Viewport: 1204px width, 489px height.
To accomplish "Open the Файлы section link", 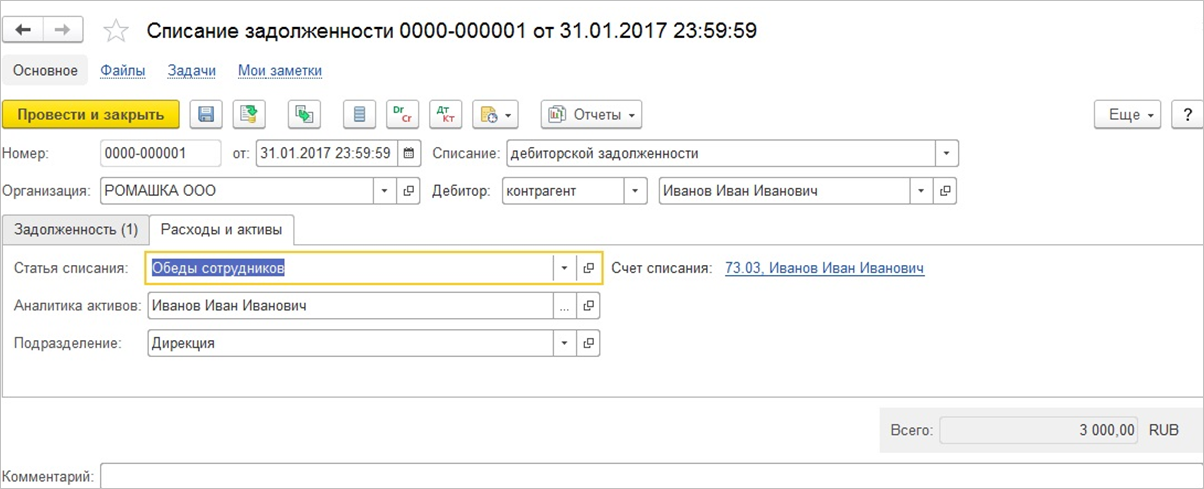I will click(x=123, y=71).
